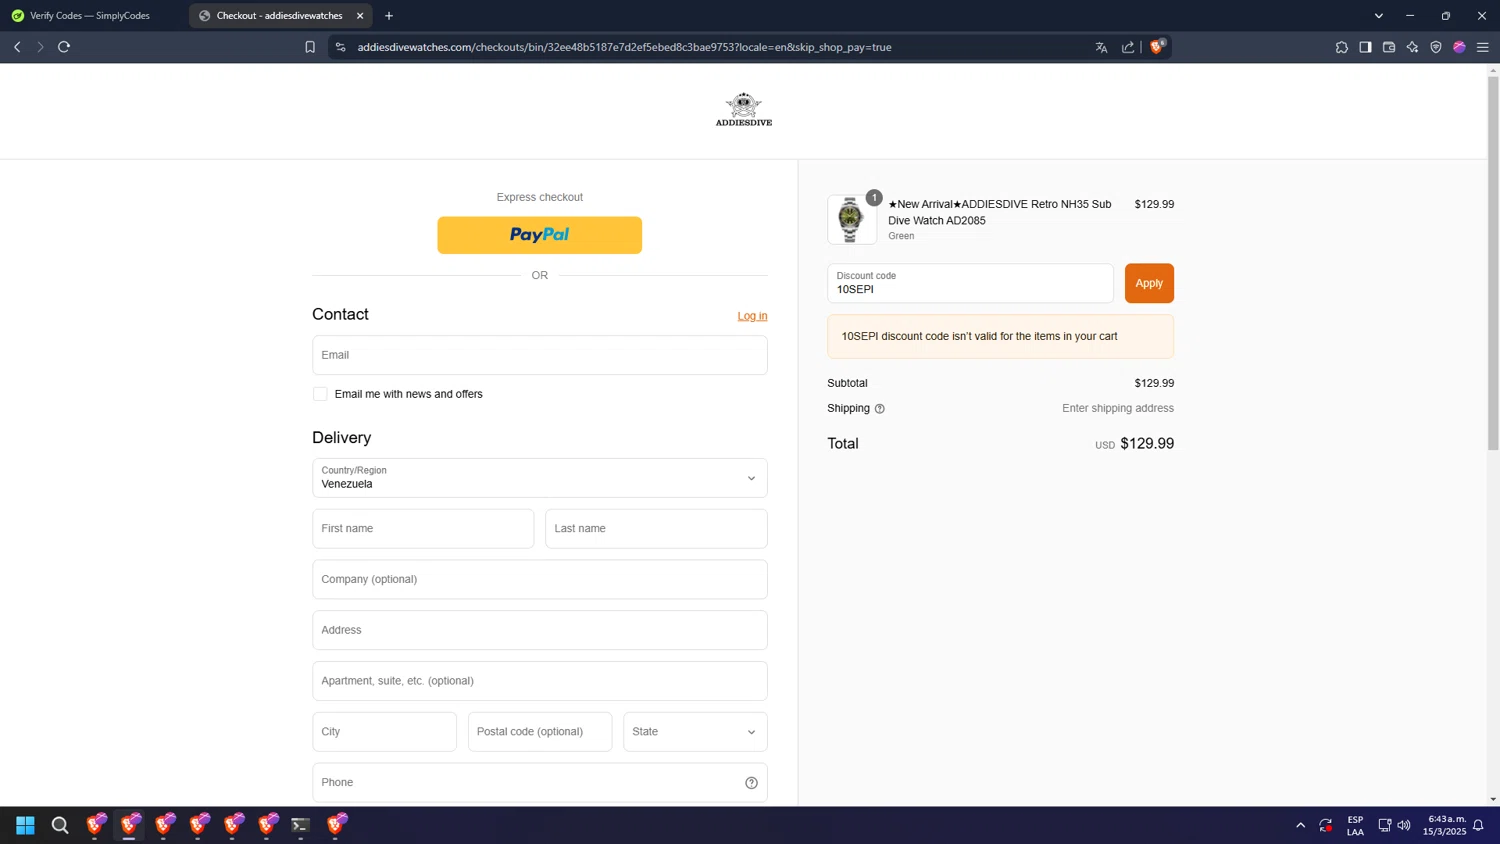Screen dimensions: 1500x844
Task: Click the ADDIESDIVE store logo
Action: pyautogui.click(x=744, y=110)
